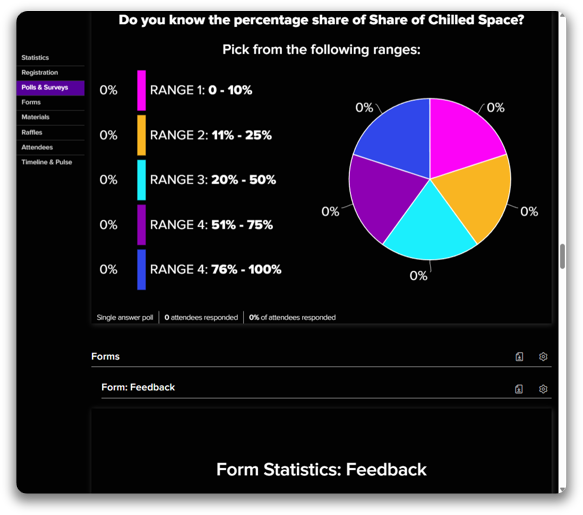Image resolution: width=583 pixels, height=515 pixels.
Task: Click export icon beside Form: Feedback
Action: click(x=519, y=389)
